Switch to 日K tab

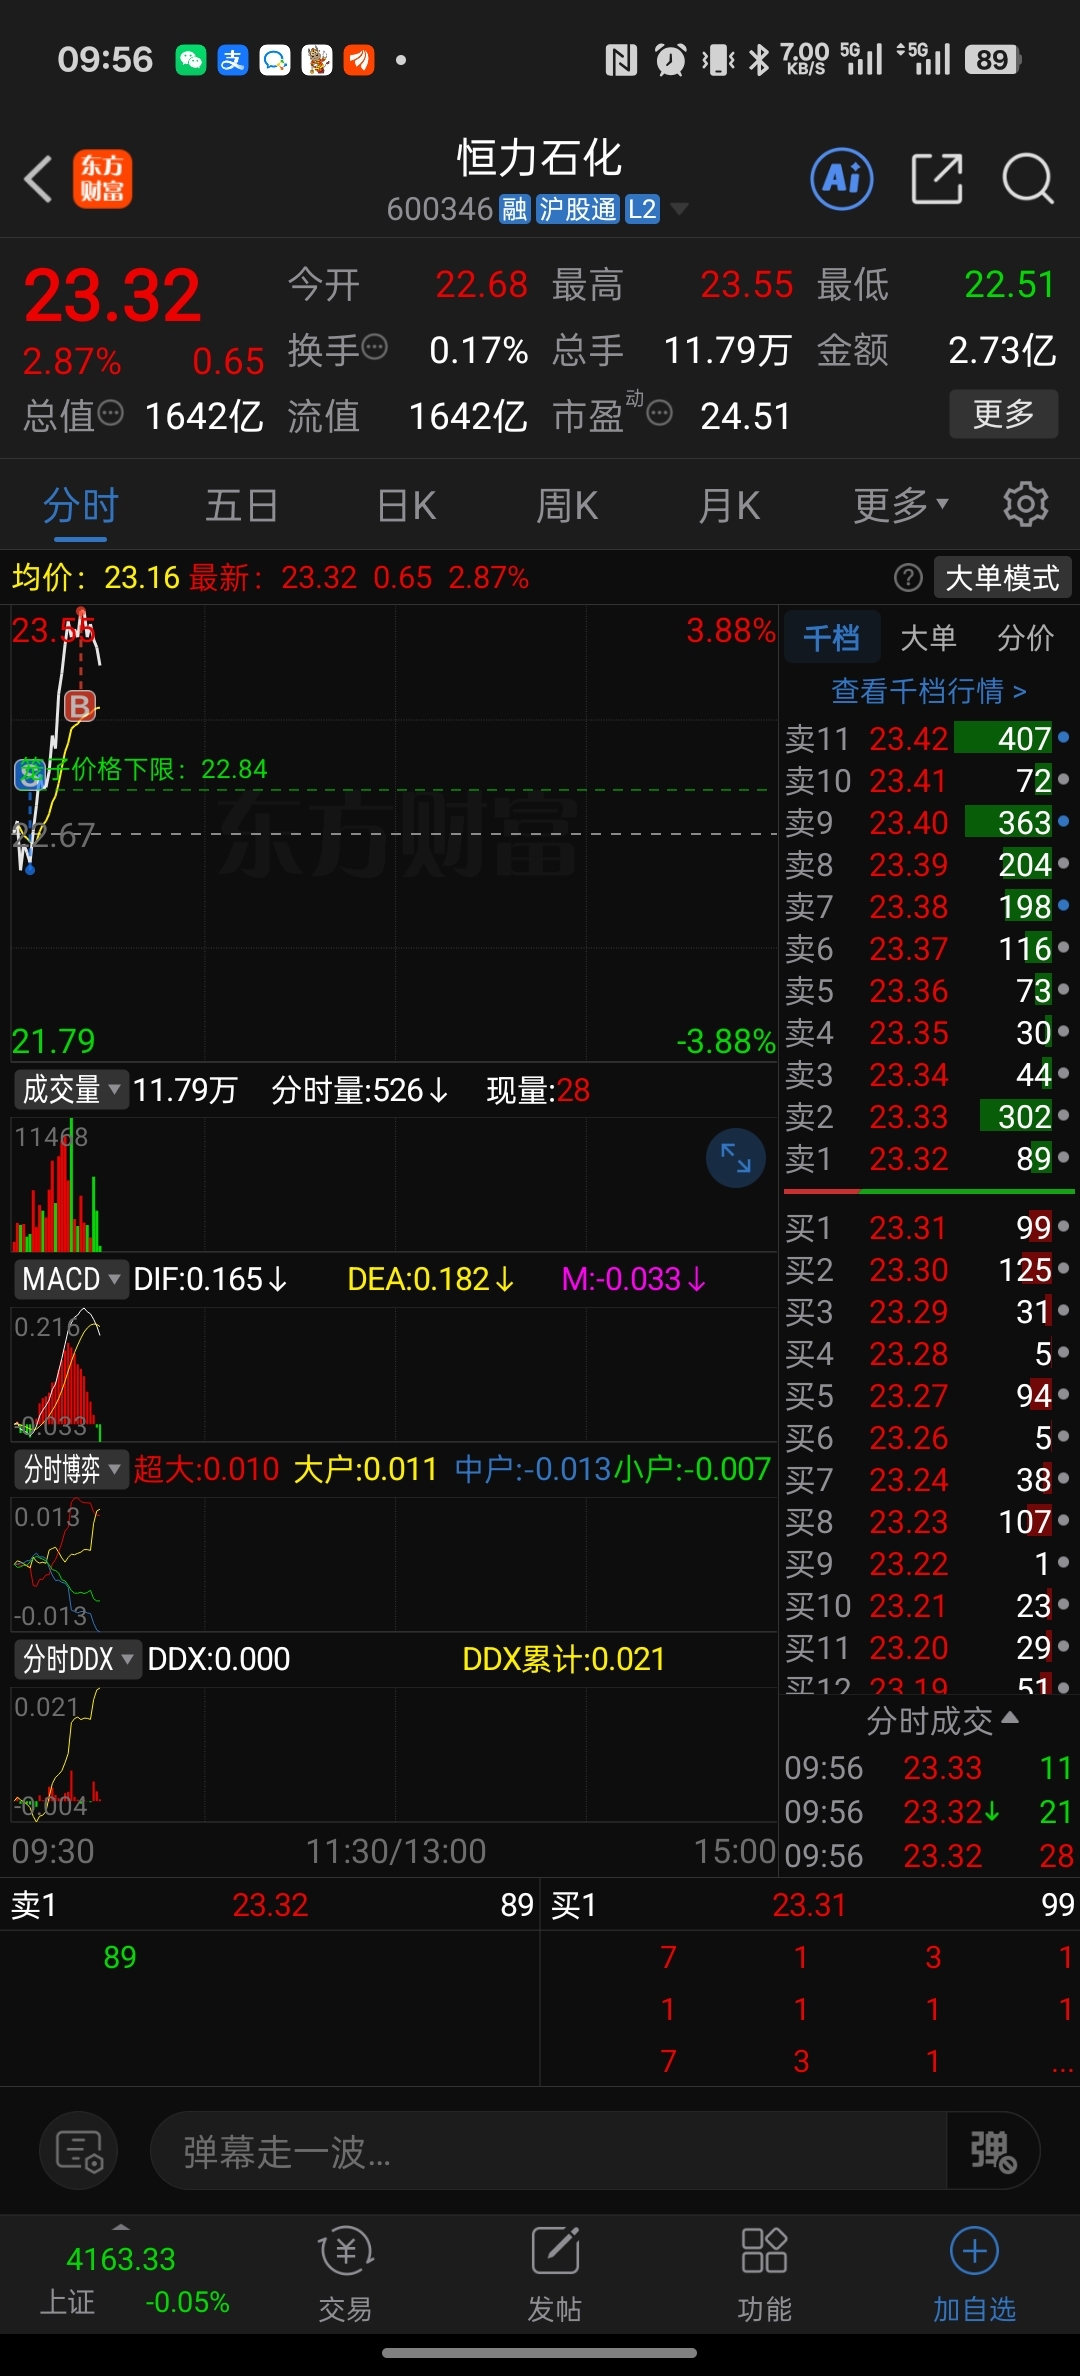pyautogui.click(x=406, y=505)
